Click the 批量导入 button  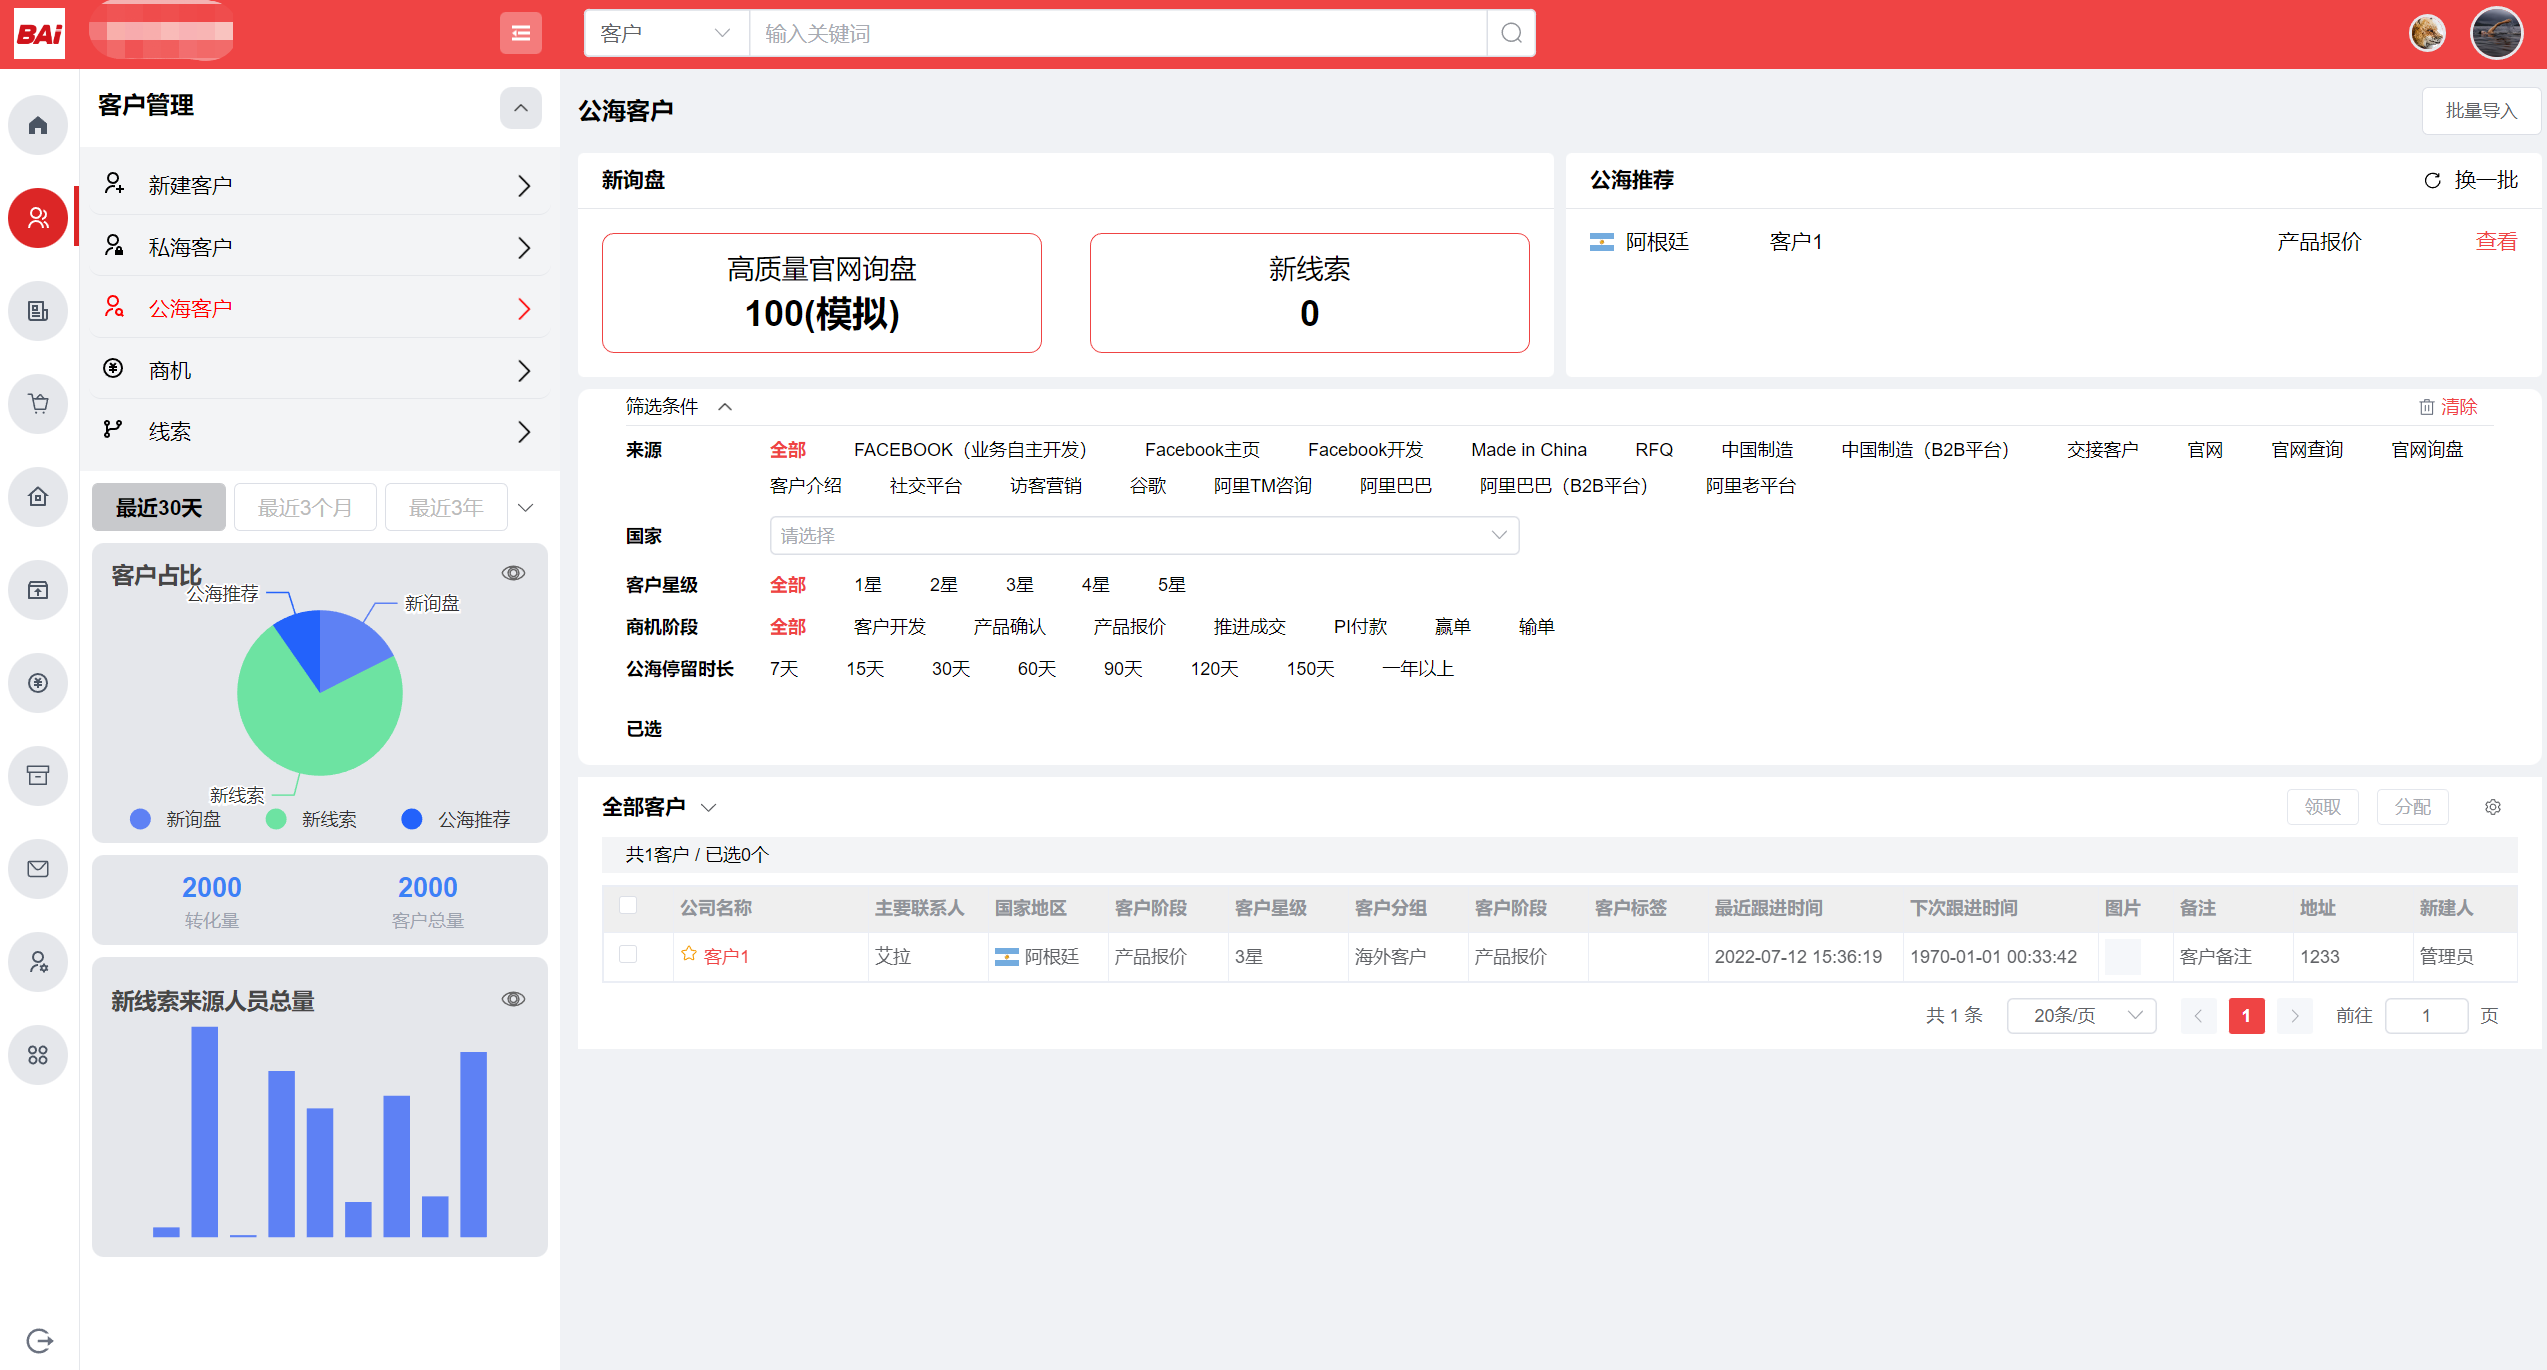[x=2481, y=111]
